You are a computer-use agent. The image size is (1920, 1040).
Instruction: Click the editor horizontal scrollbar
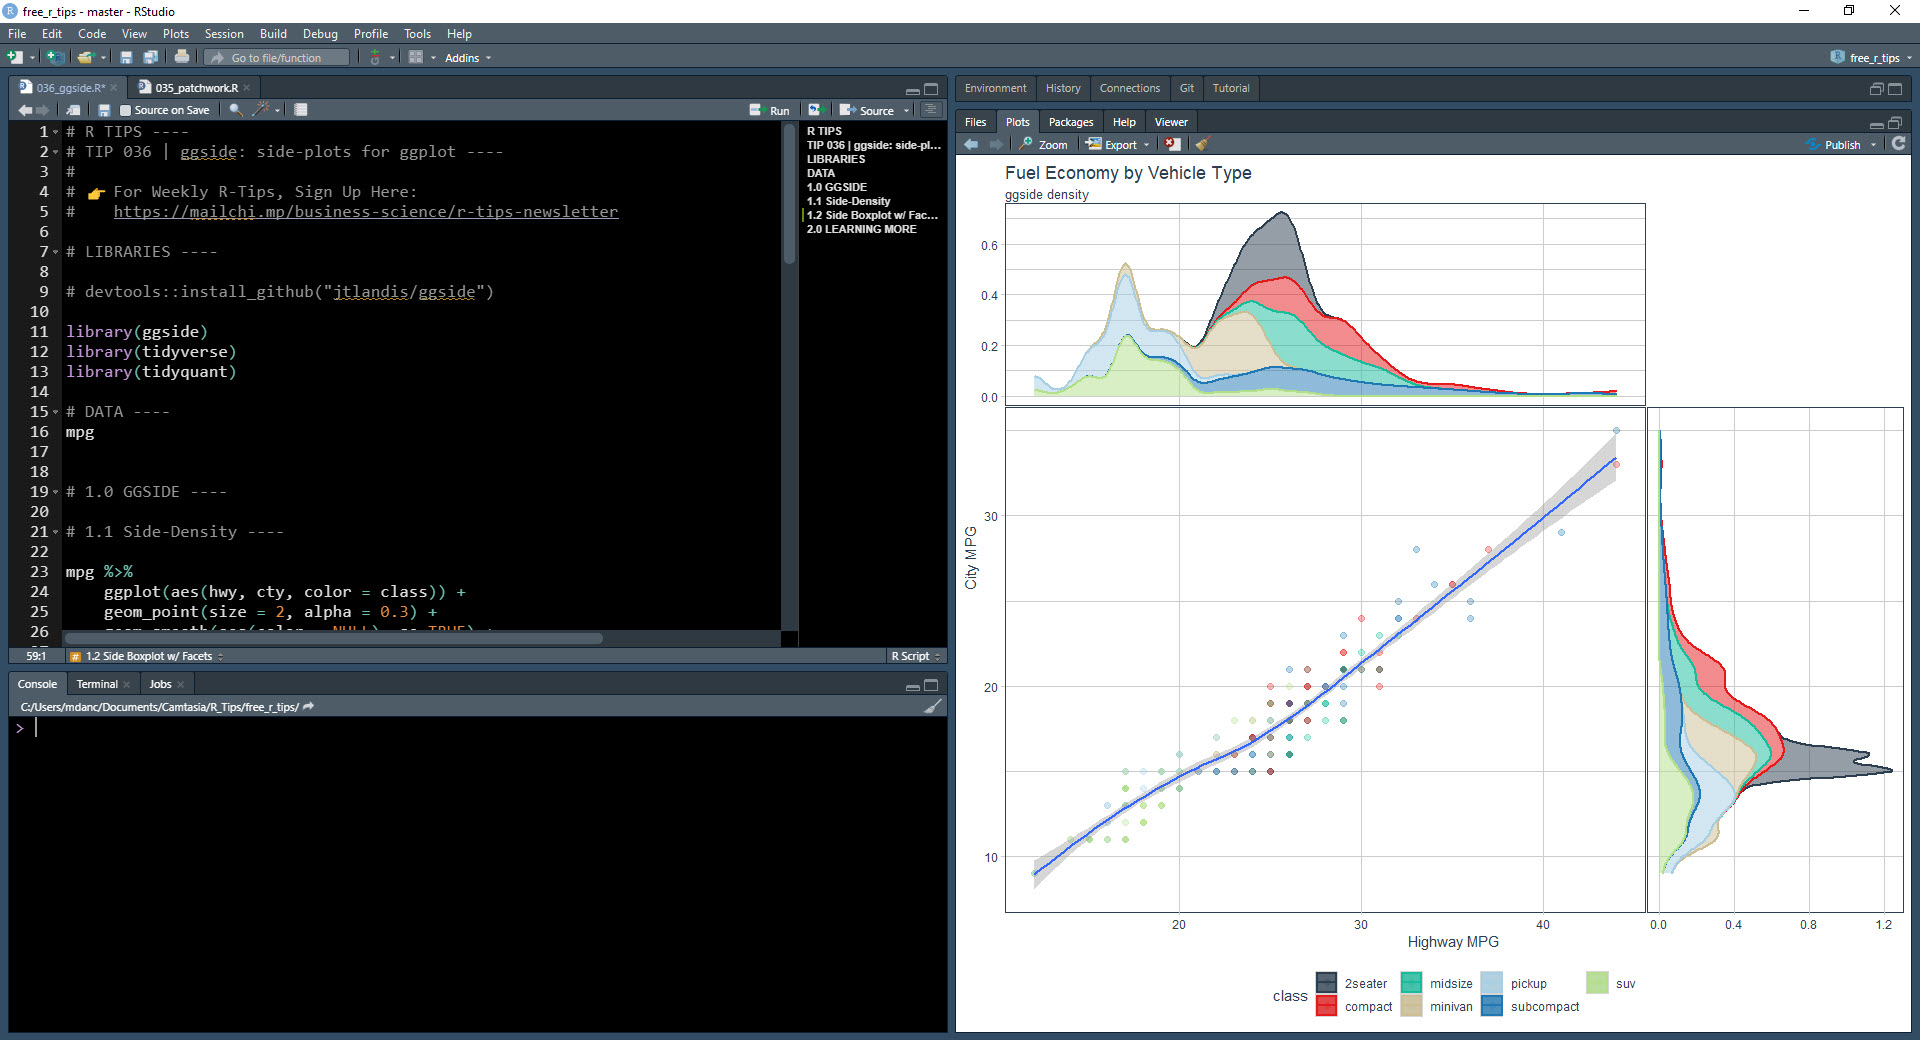click(334, 638)
